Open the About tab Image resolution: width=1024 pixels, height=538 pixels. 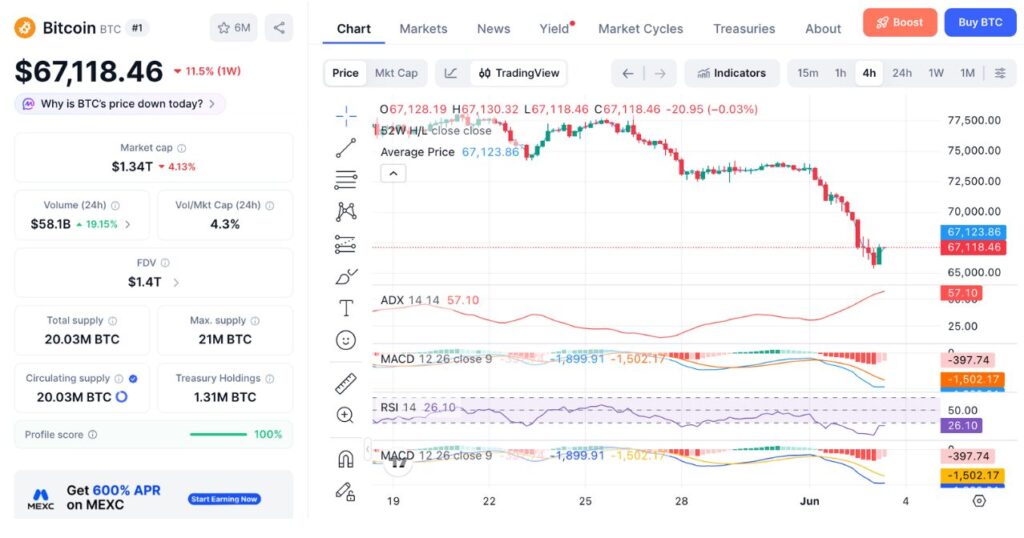pos(823,29)
